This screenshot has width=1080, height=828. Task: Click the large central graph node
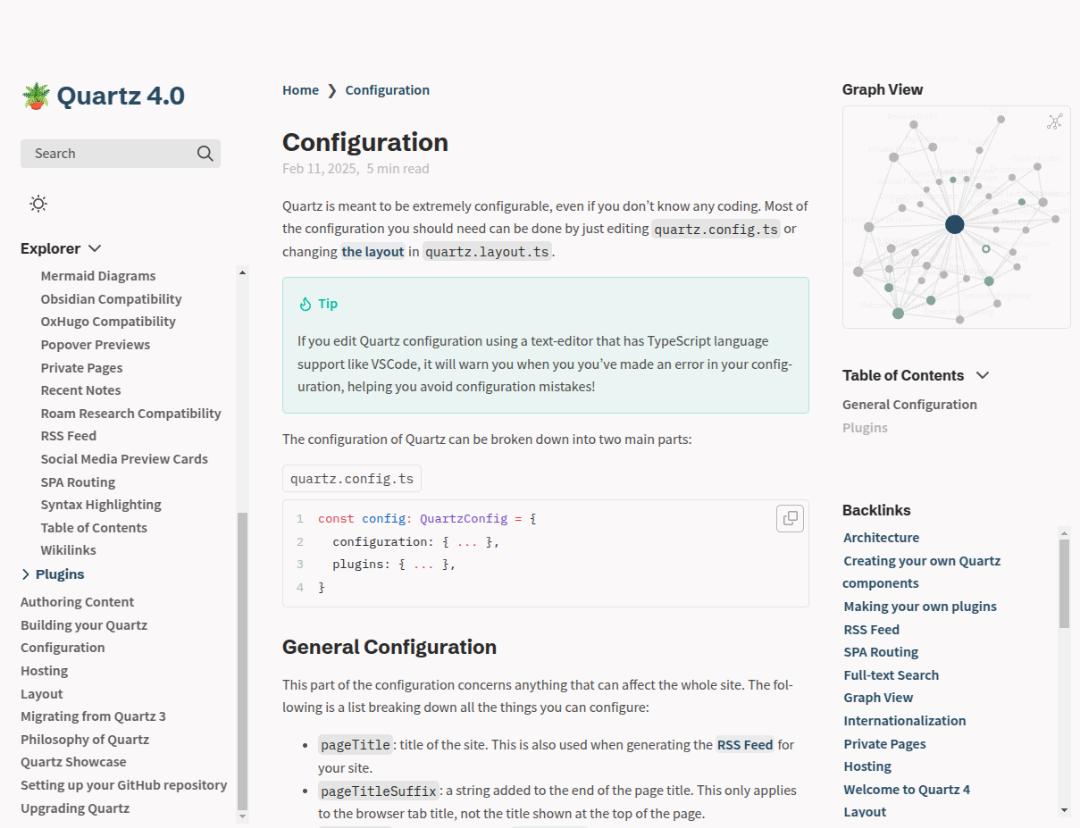coord(954,224)
